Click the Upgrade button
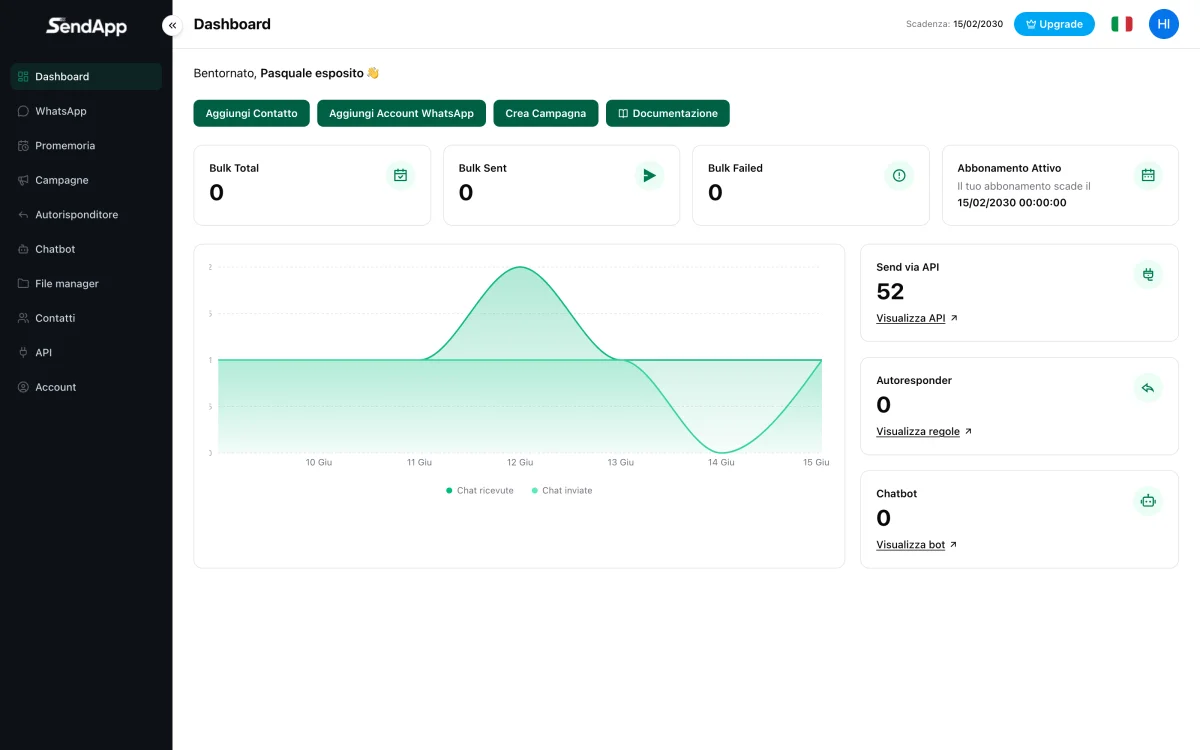Screen dimensions: 1200x750 tap(1054, 24)
